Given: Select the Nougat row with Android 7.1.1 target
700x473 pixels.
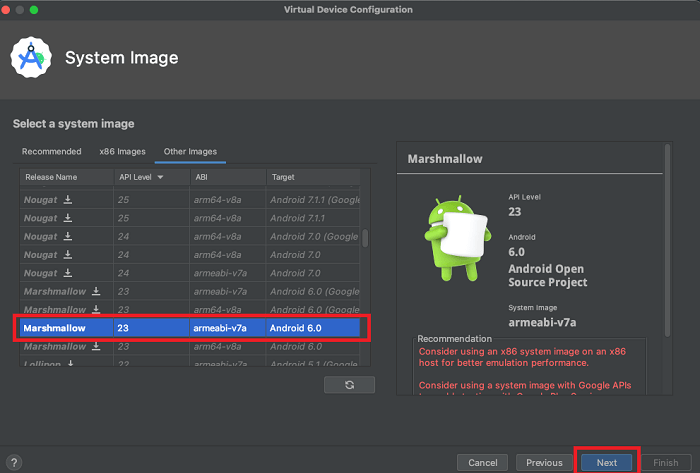Looking at the screenshot, I should (190, 218).
